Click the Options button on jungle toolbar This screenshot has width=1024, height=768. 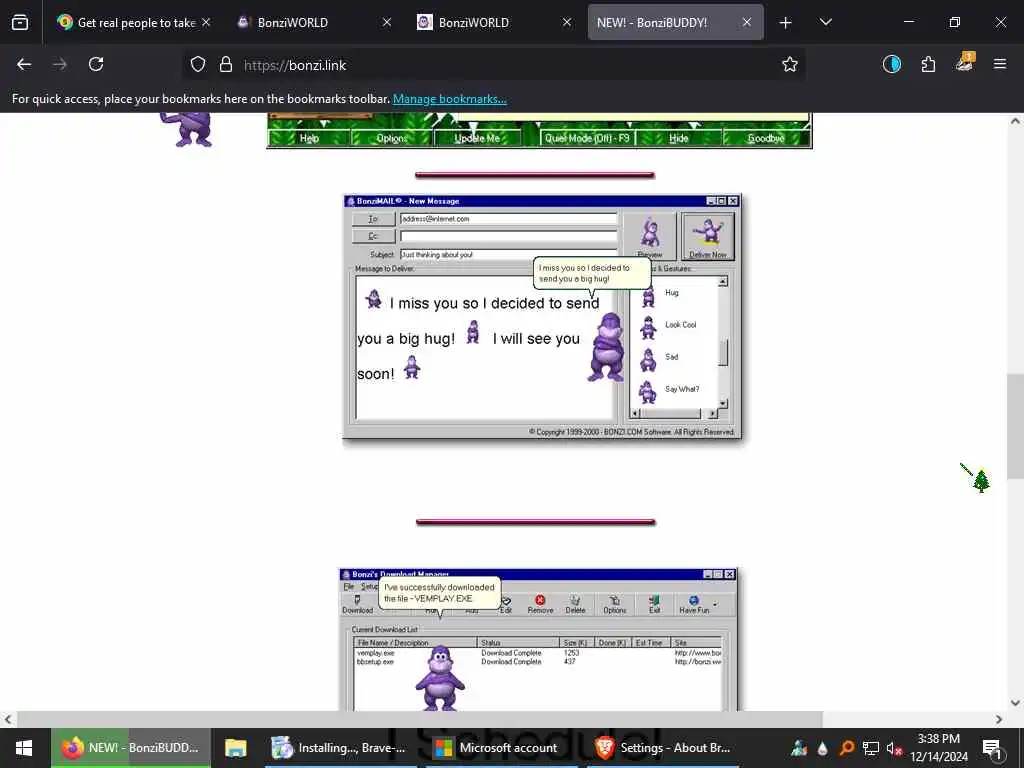click(x=391, y=138)
